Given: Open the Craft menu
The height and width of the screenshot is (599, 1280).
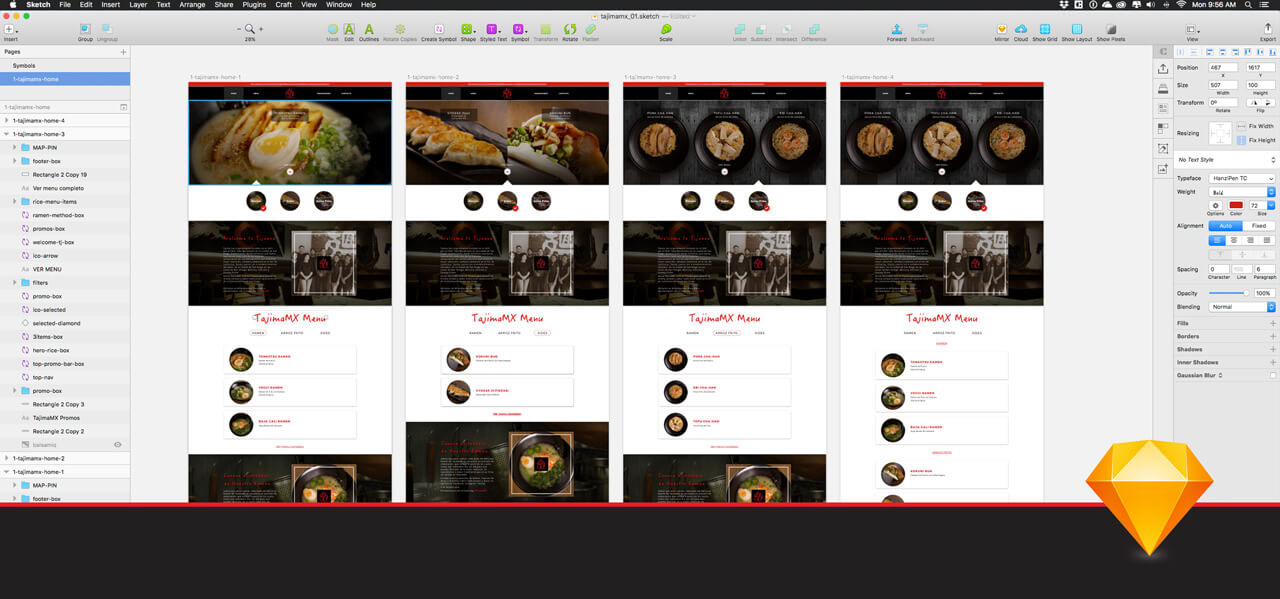Looking at the screenshot, I should click(284, 5).
